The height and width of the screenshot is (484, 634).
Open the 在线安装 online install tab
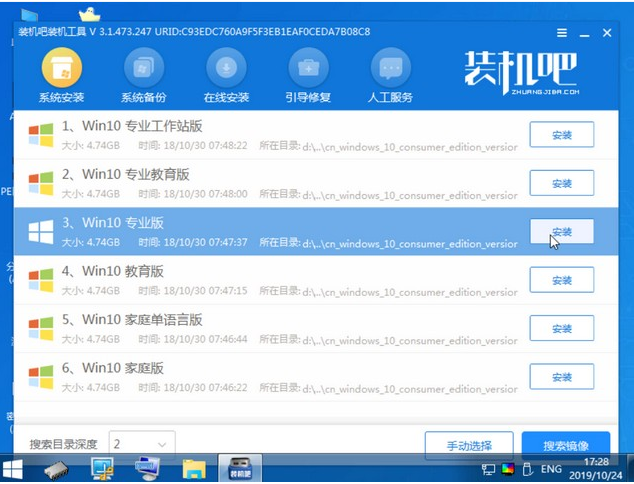coord(226,76)
